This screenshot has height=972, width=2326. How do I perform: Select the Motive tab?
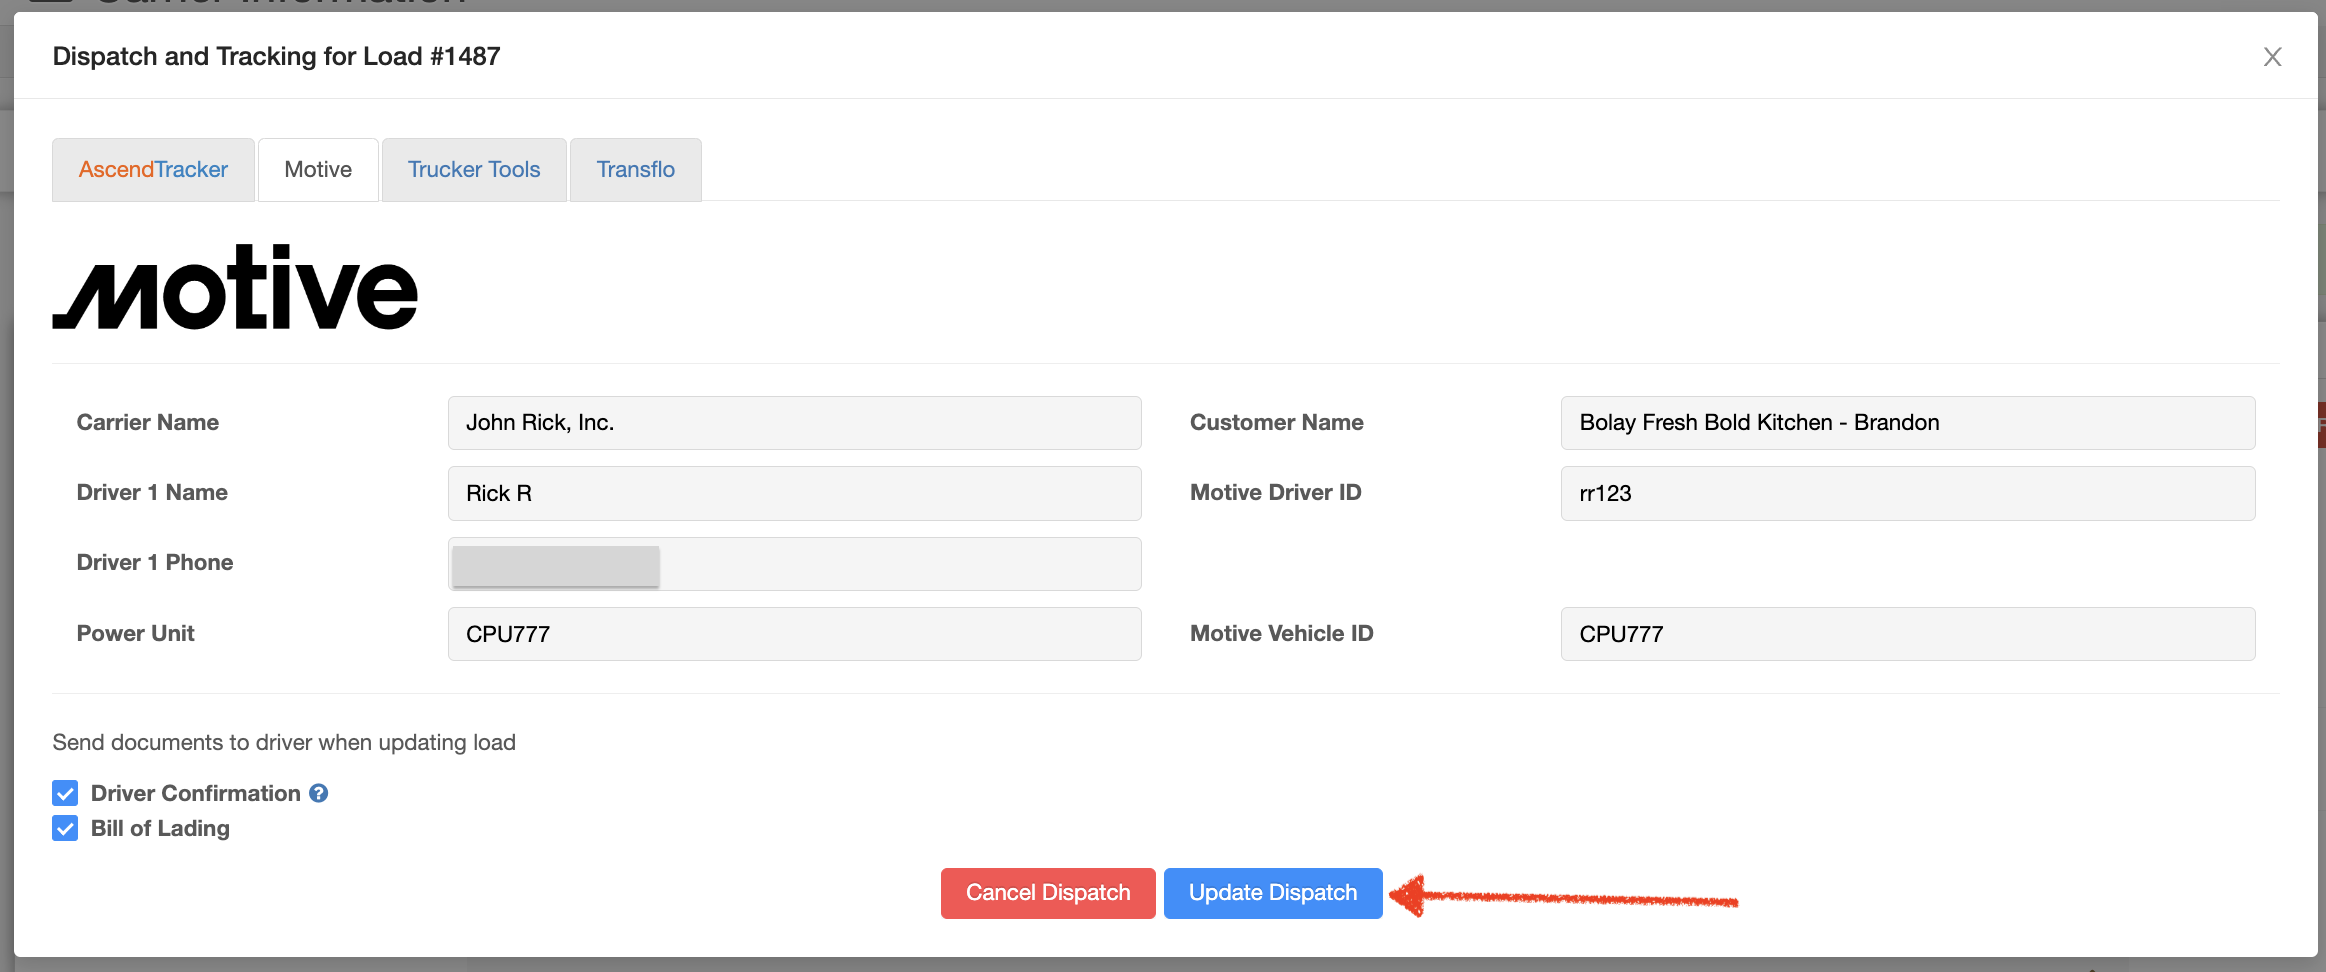(x=318, y=170)
